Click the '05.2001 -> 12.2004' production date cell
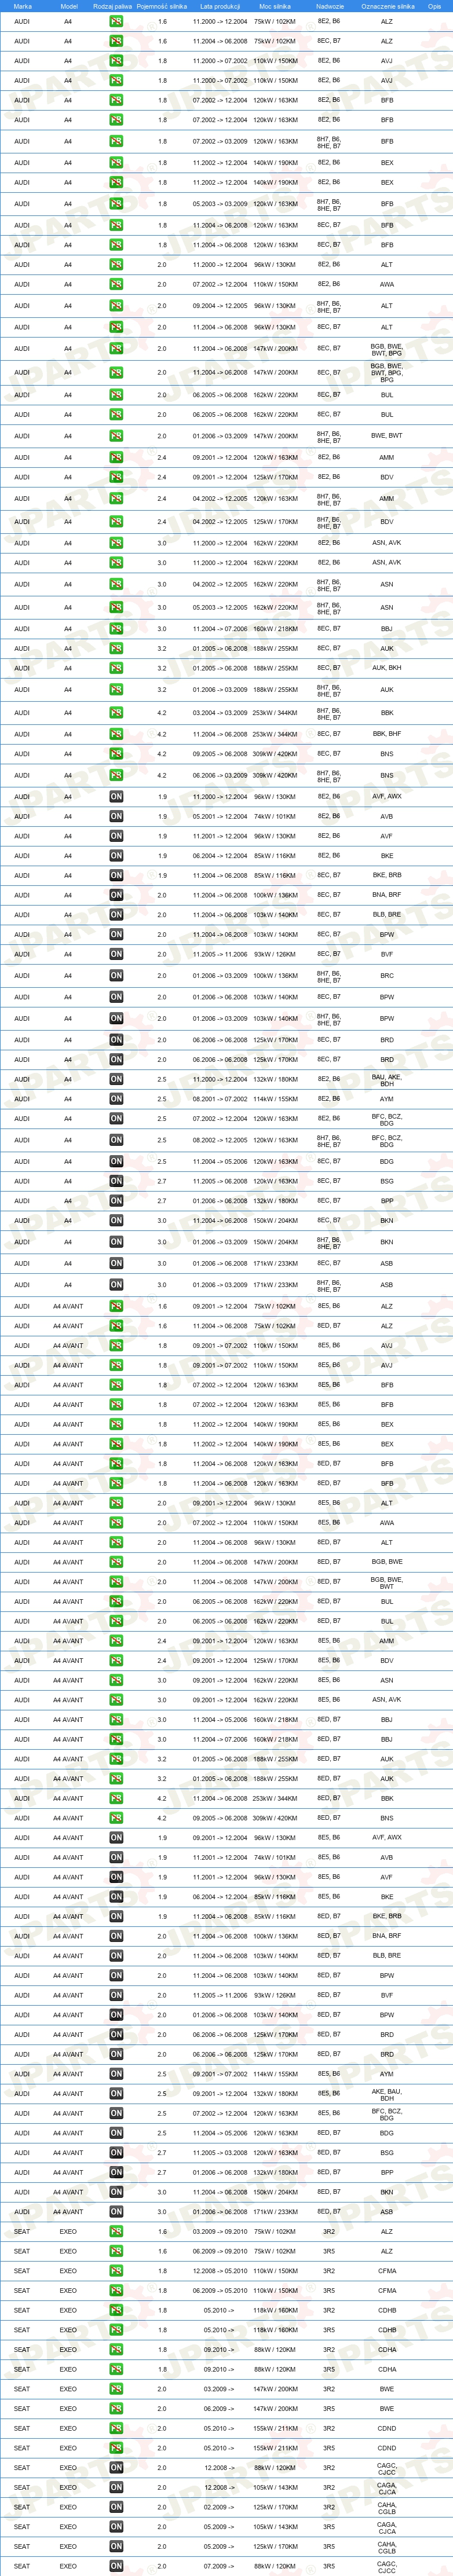 click(220, 816)
